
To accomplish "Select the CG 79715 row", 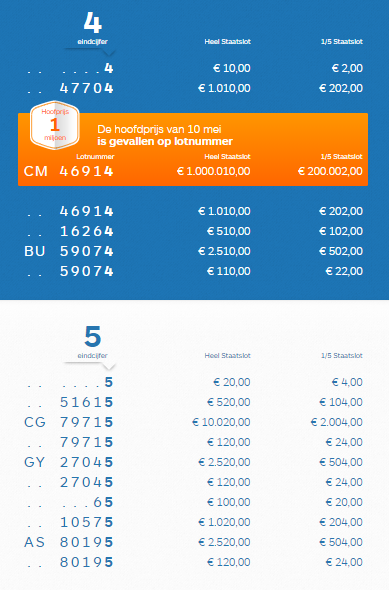I will [193, 422].
